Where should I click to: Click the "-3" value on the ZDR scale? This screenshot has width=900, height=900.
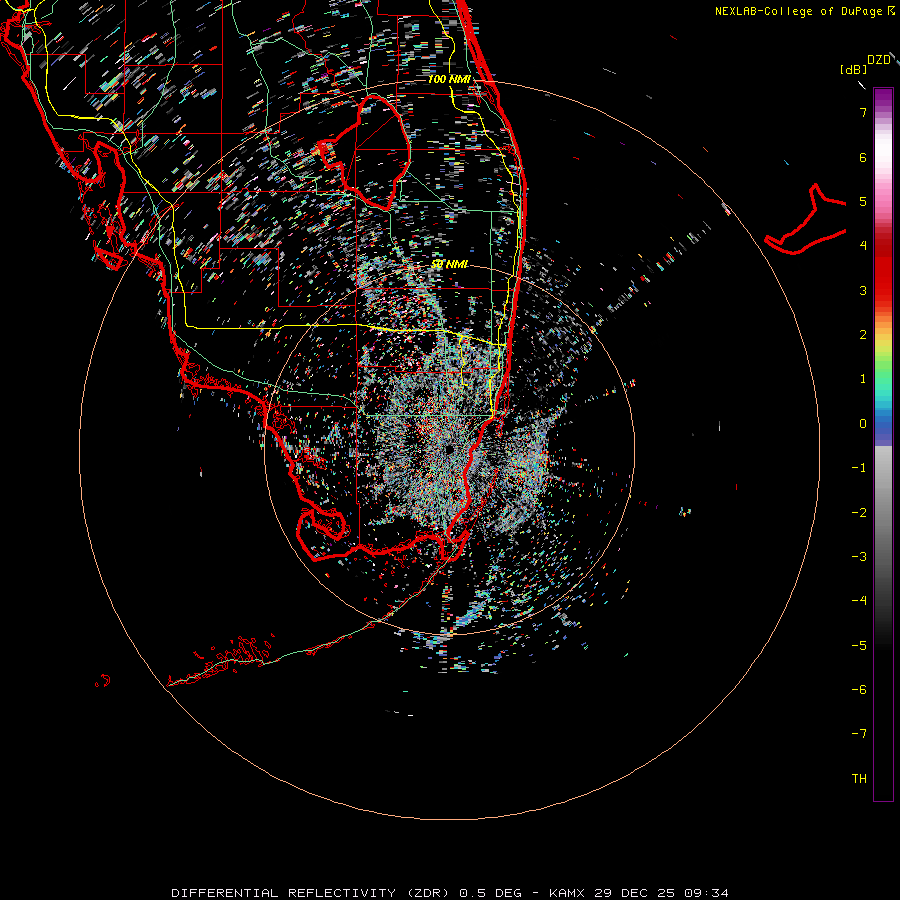coord(859,557)
